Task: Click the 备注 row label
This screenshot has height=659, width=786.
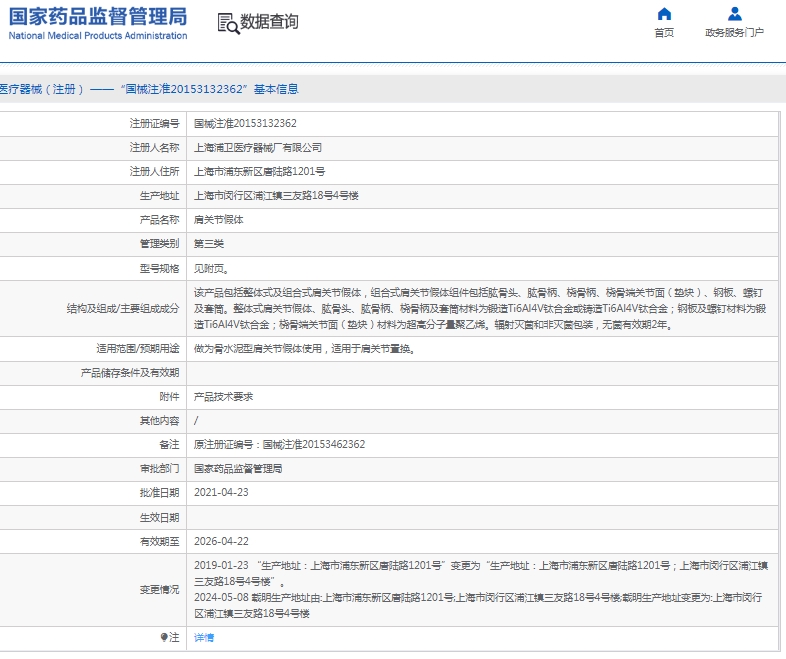Action: coord(169,444)
